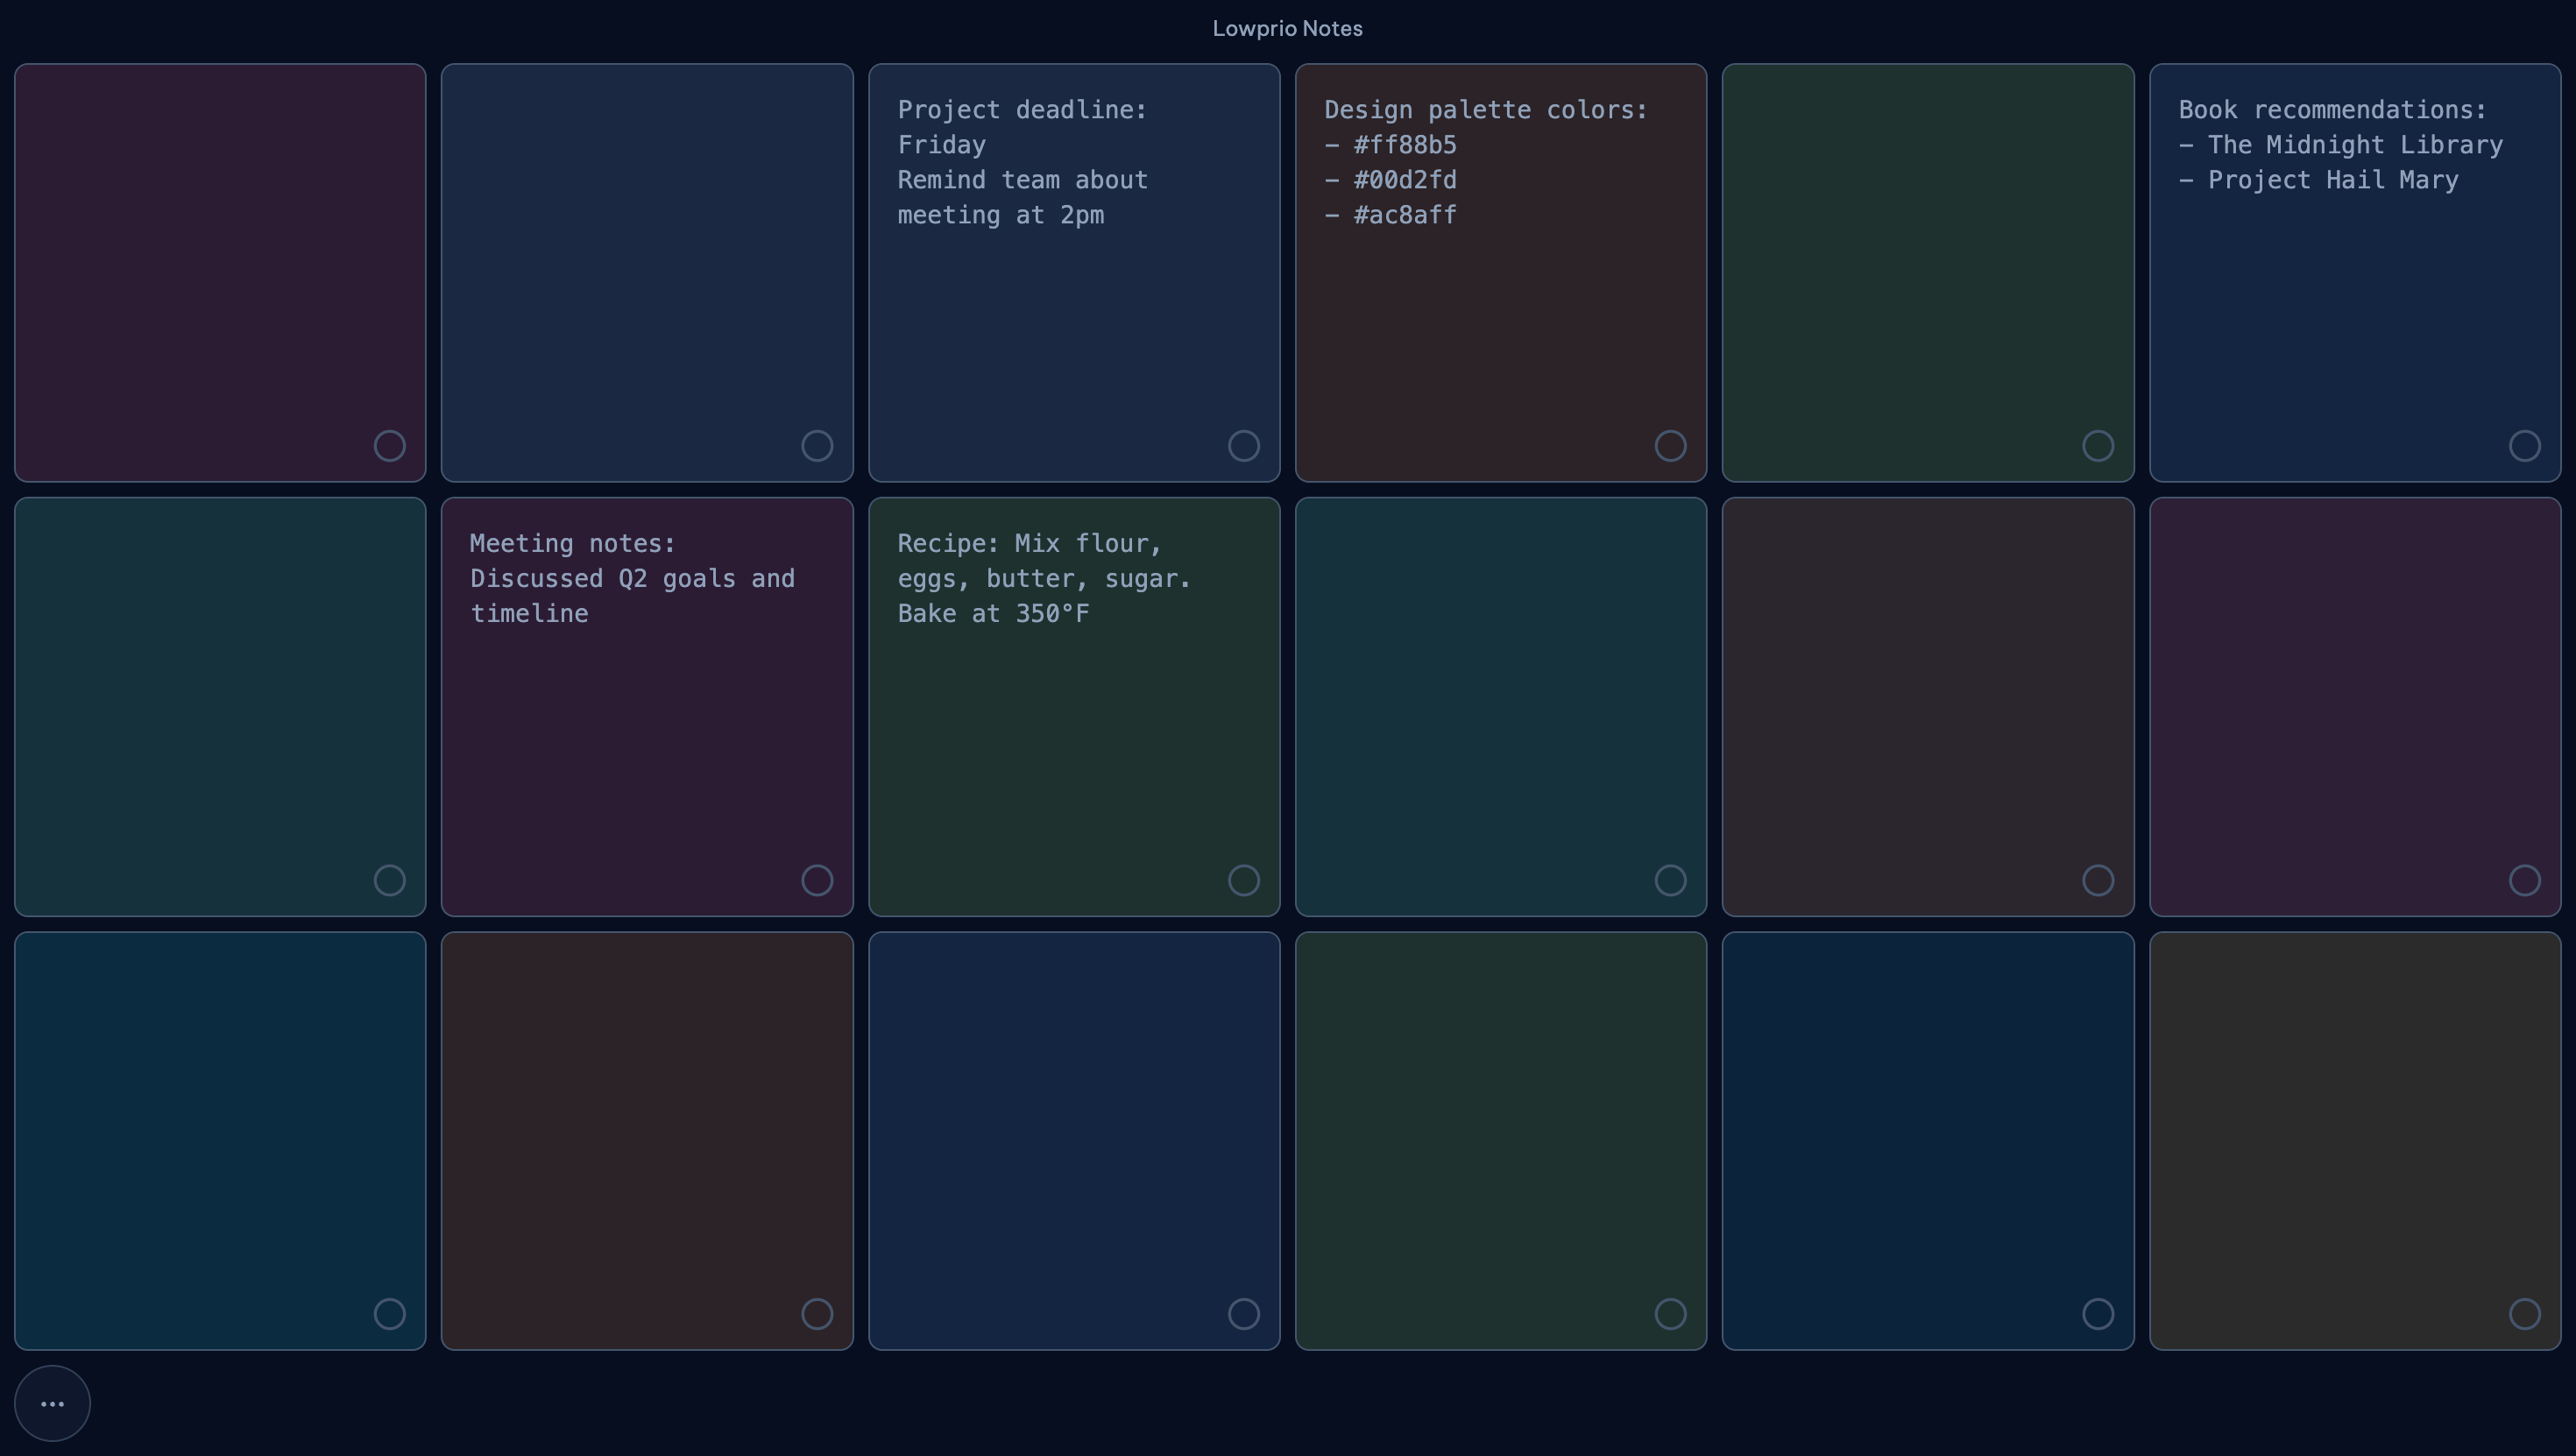Toggle circle on empty note right of Recipe note
Screen dimensions: 2576x1456
[1670, 880]
